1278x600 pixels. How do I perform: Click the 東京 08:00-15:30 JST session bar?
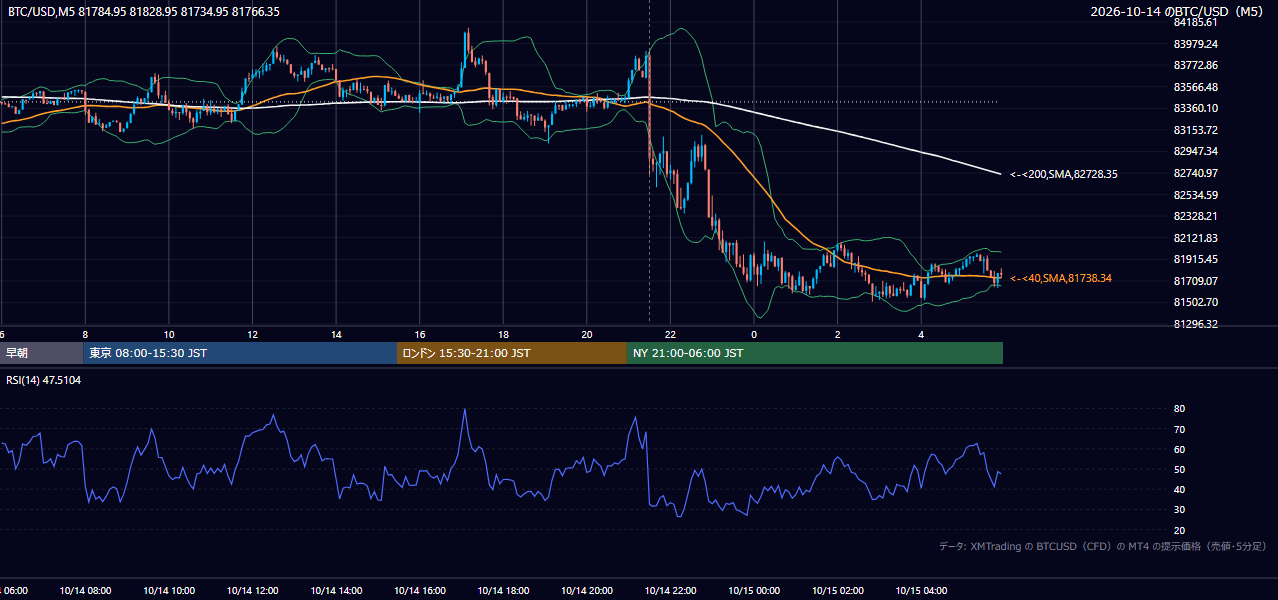pos(240,353)
